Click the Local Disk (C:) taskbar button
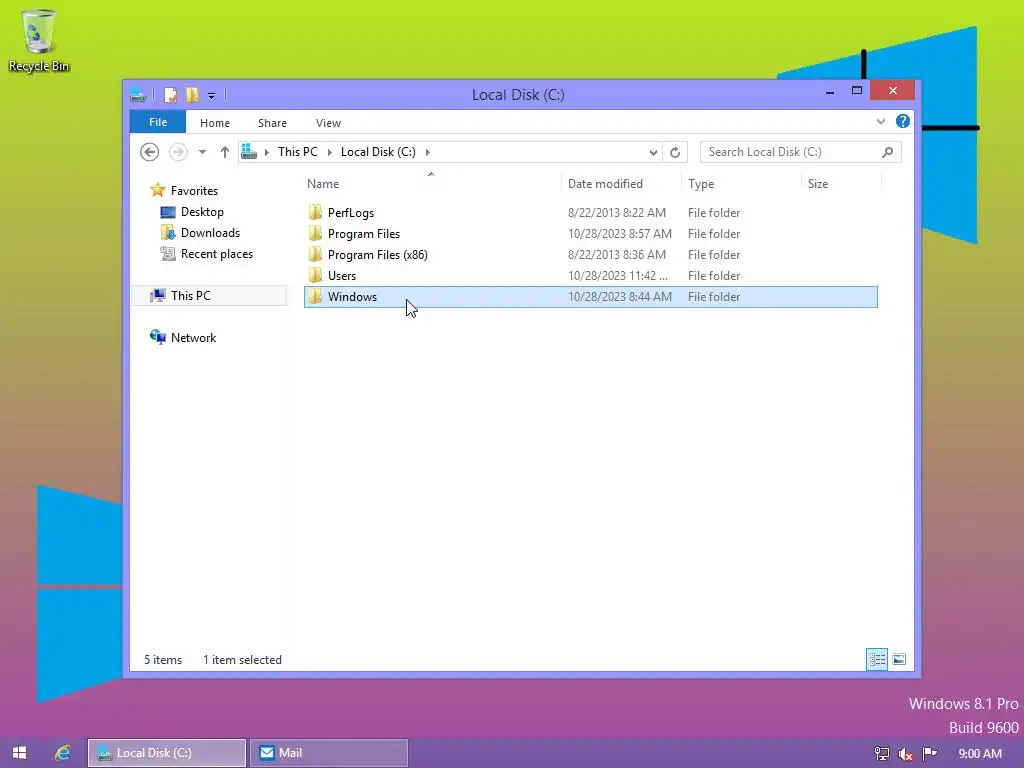The width and height of the screenshot is (1024, 768). (167, 753)
